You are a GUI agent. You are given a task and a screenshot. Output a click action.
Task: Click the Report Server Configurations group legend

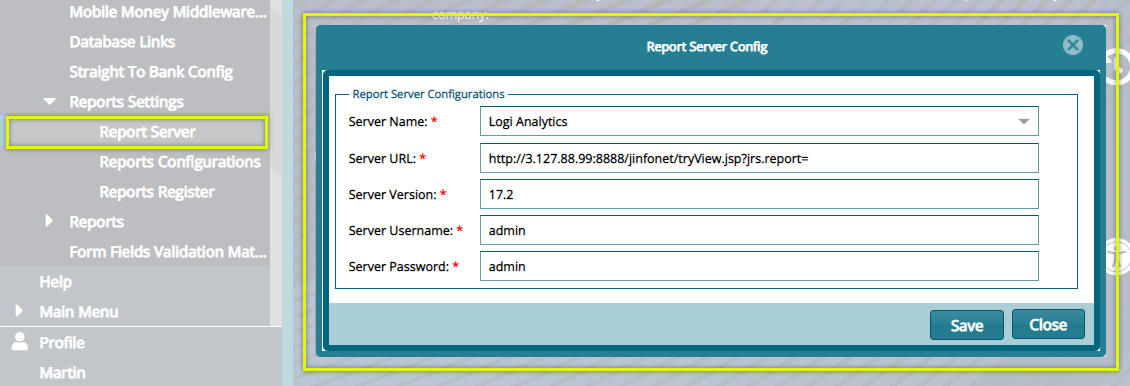coord(428,94)
